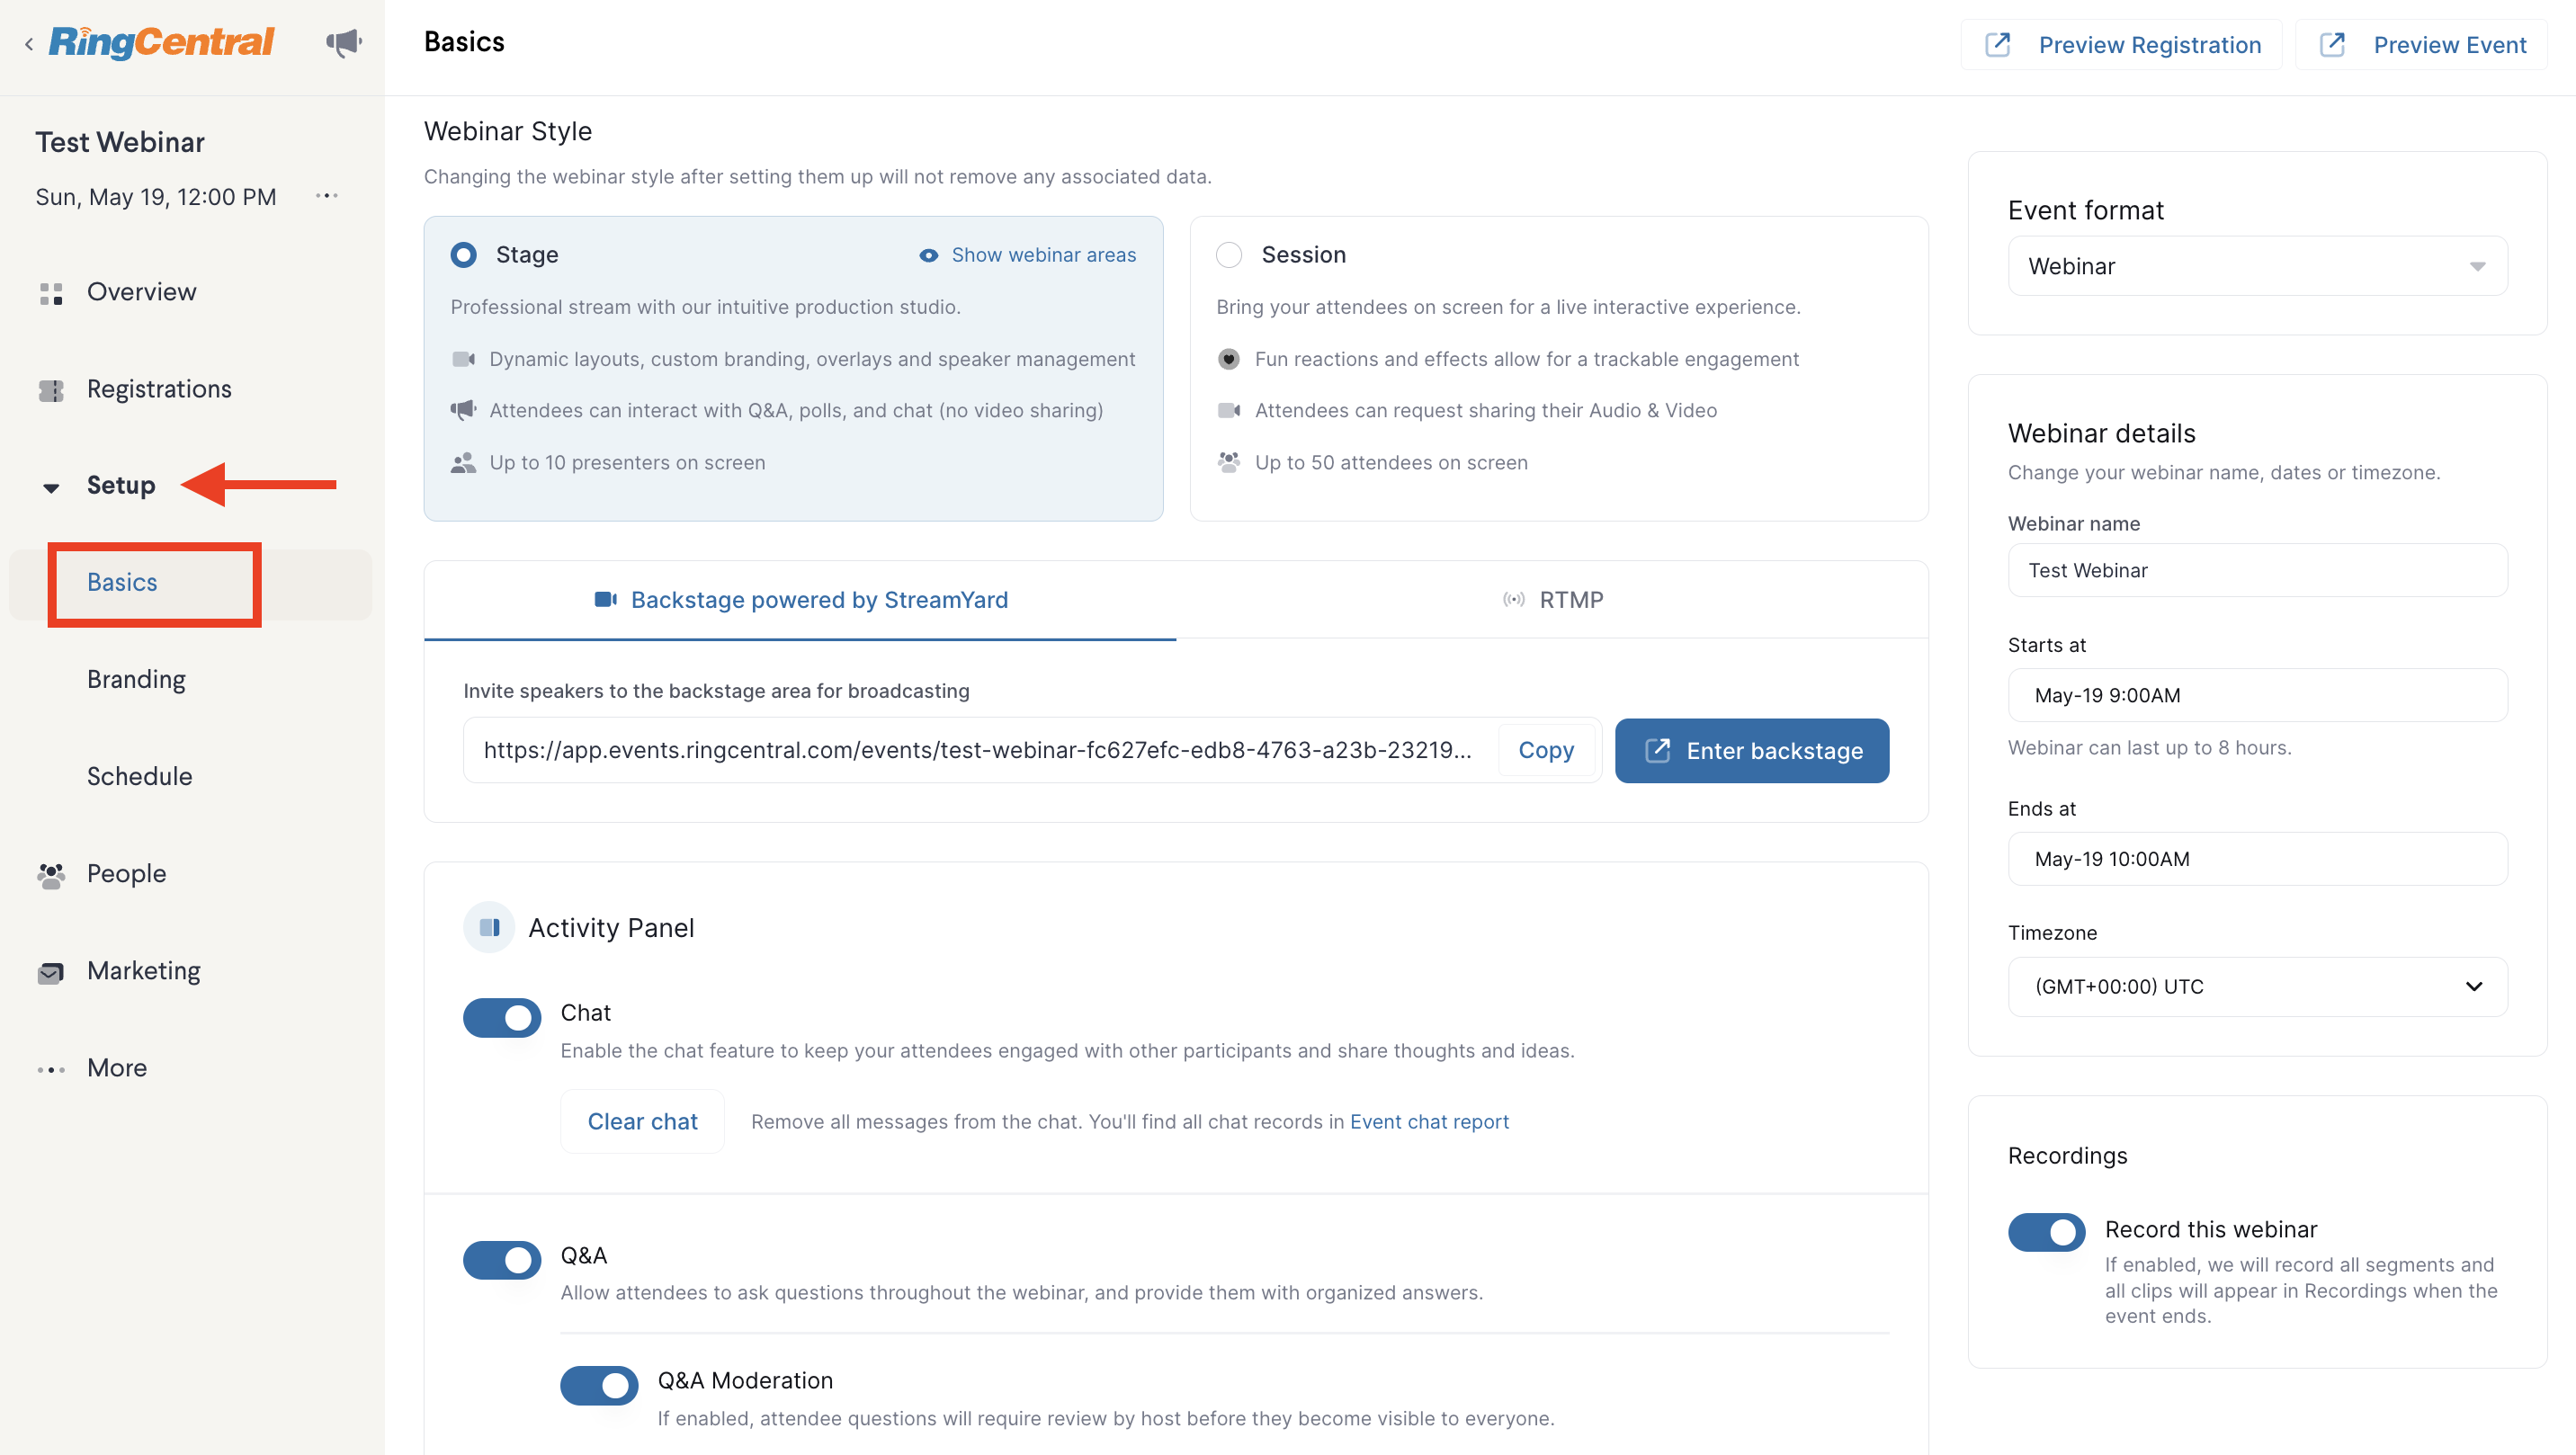
Task: Click the RingCentral logo
Action: tap(160, 42)
